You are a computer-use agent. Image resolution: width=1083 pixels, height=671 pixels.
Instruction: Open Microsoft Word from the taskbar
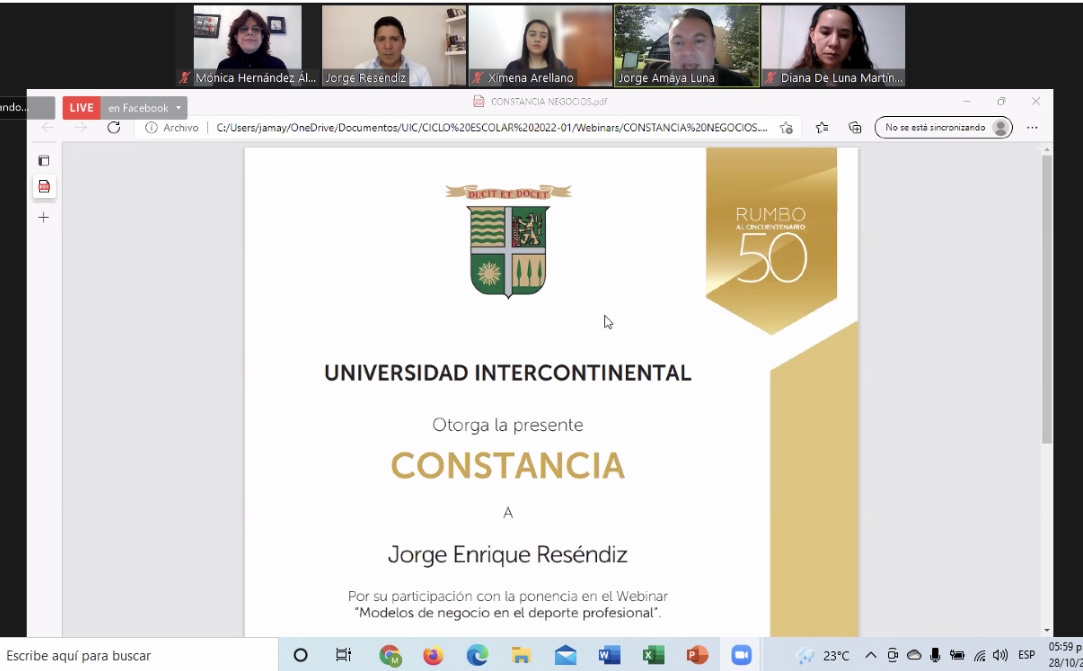609,655
